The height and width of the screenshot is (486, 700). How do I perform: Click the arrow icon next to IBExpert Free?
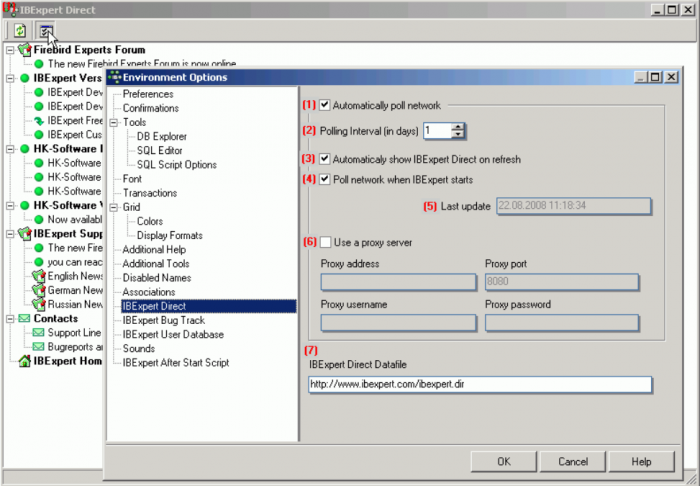tap(39, 121)
